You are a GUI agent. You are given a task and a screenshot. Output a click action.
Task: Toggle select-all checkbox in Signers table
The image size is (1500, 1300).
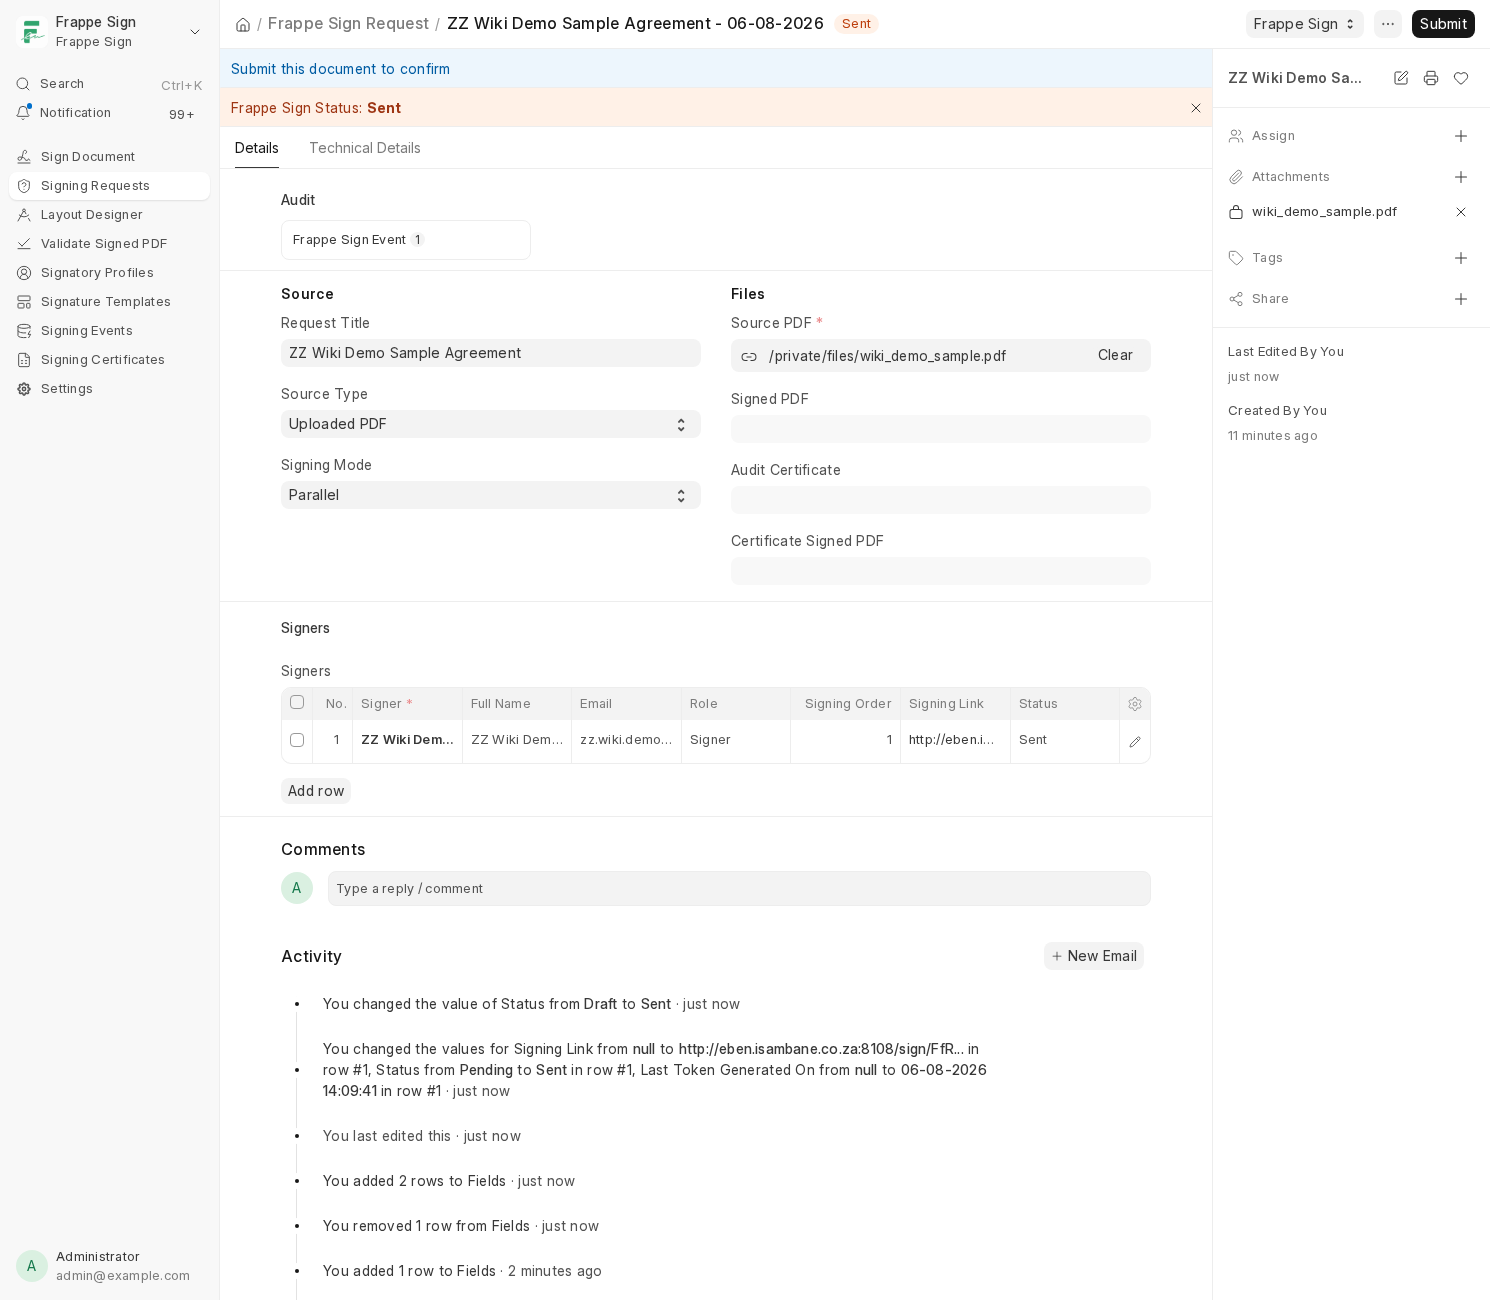pyautogui.click(x=297, y=702)
